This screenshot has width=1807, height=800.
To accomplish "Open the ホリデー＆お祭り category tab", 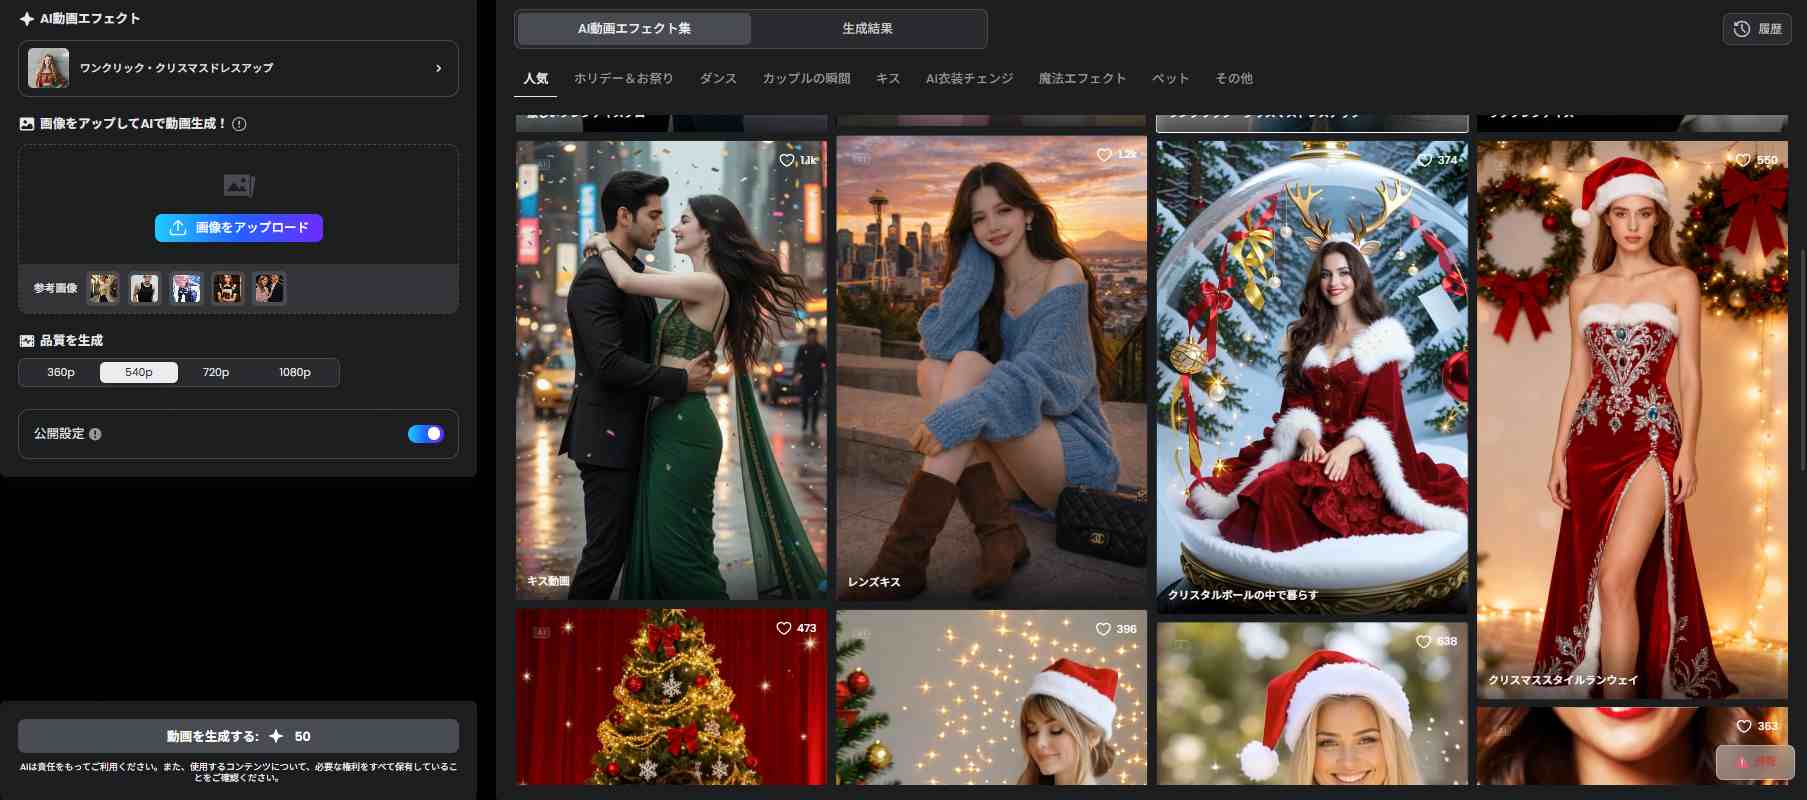I will [623, 78].
